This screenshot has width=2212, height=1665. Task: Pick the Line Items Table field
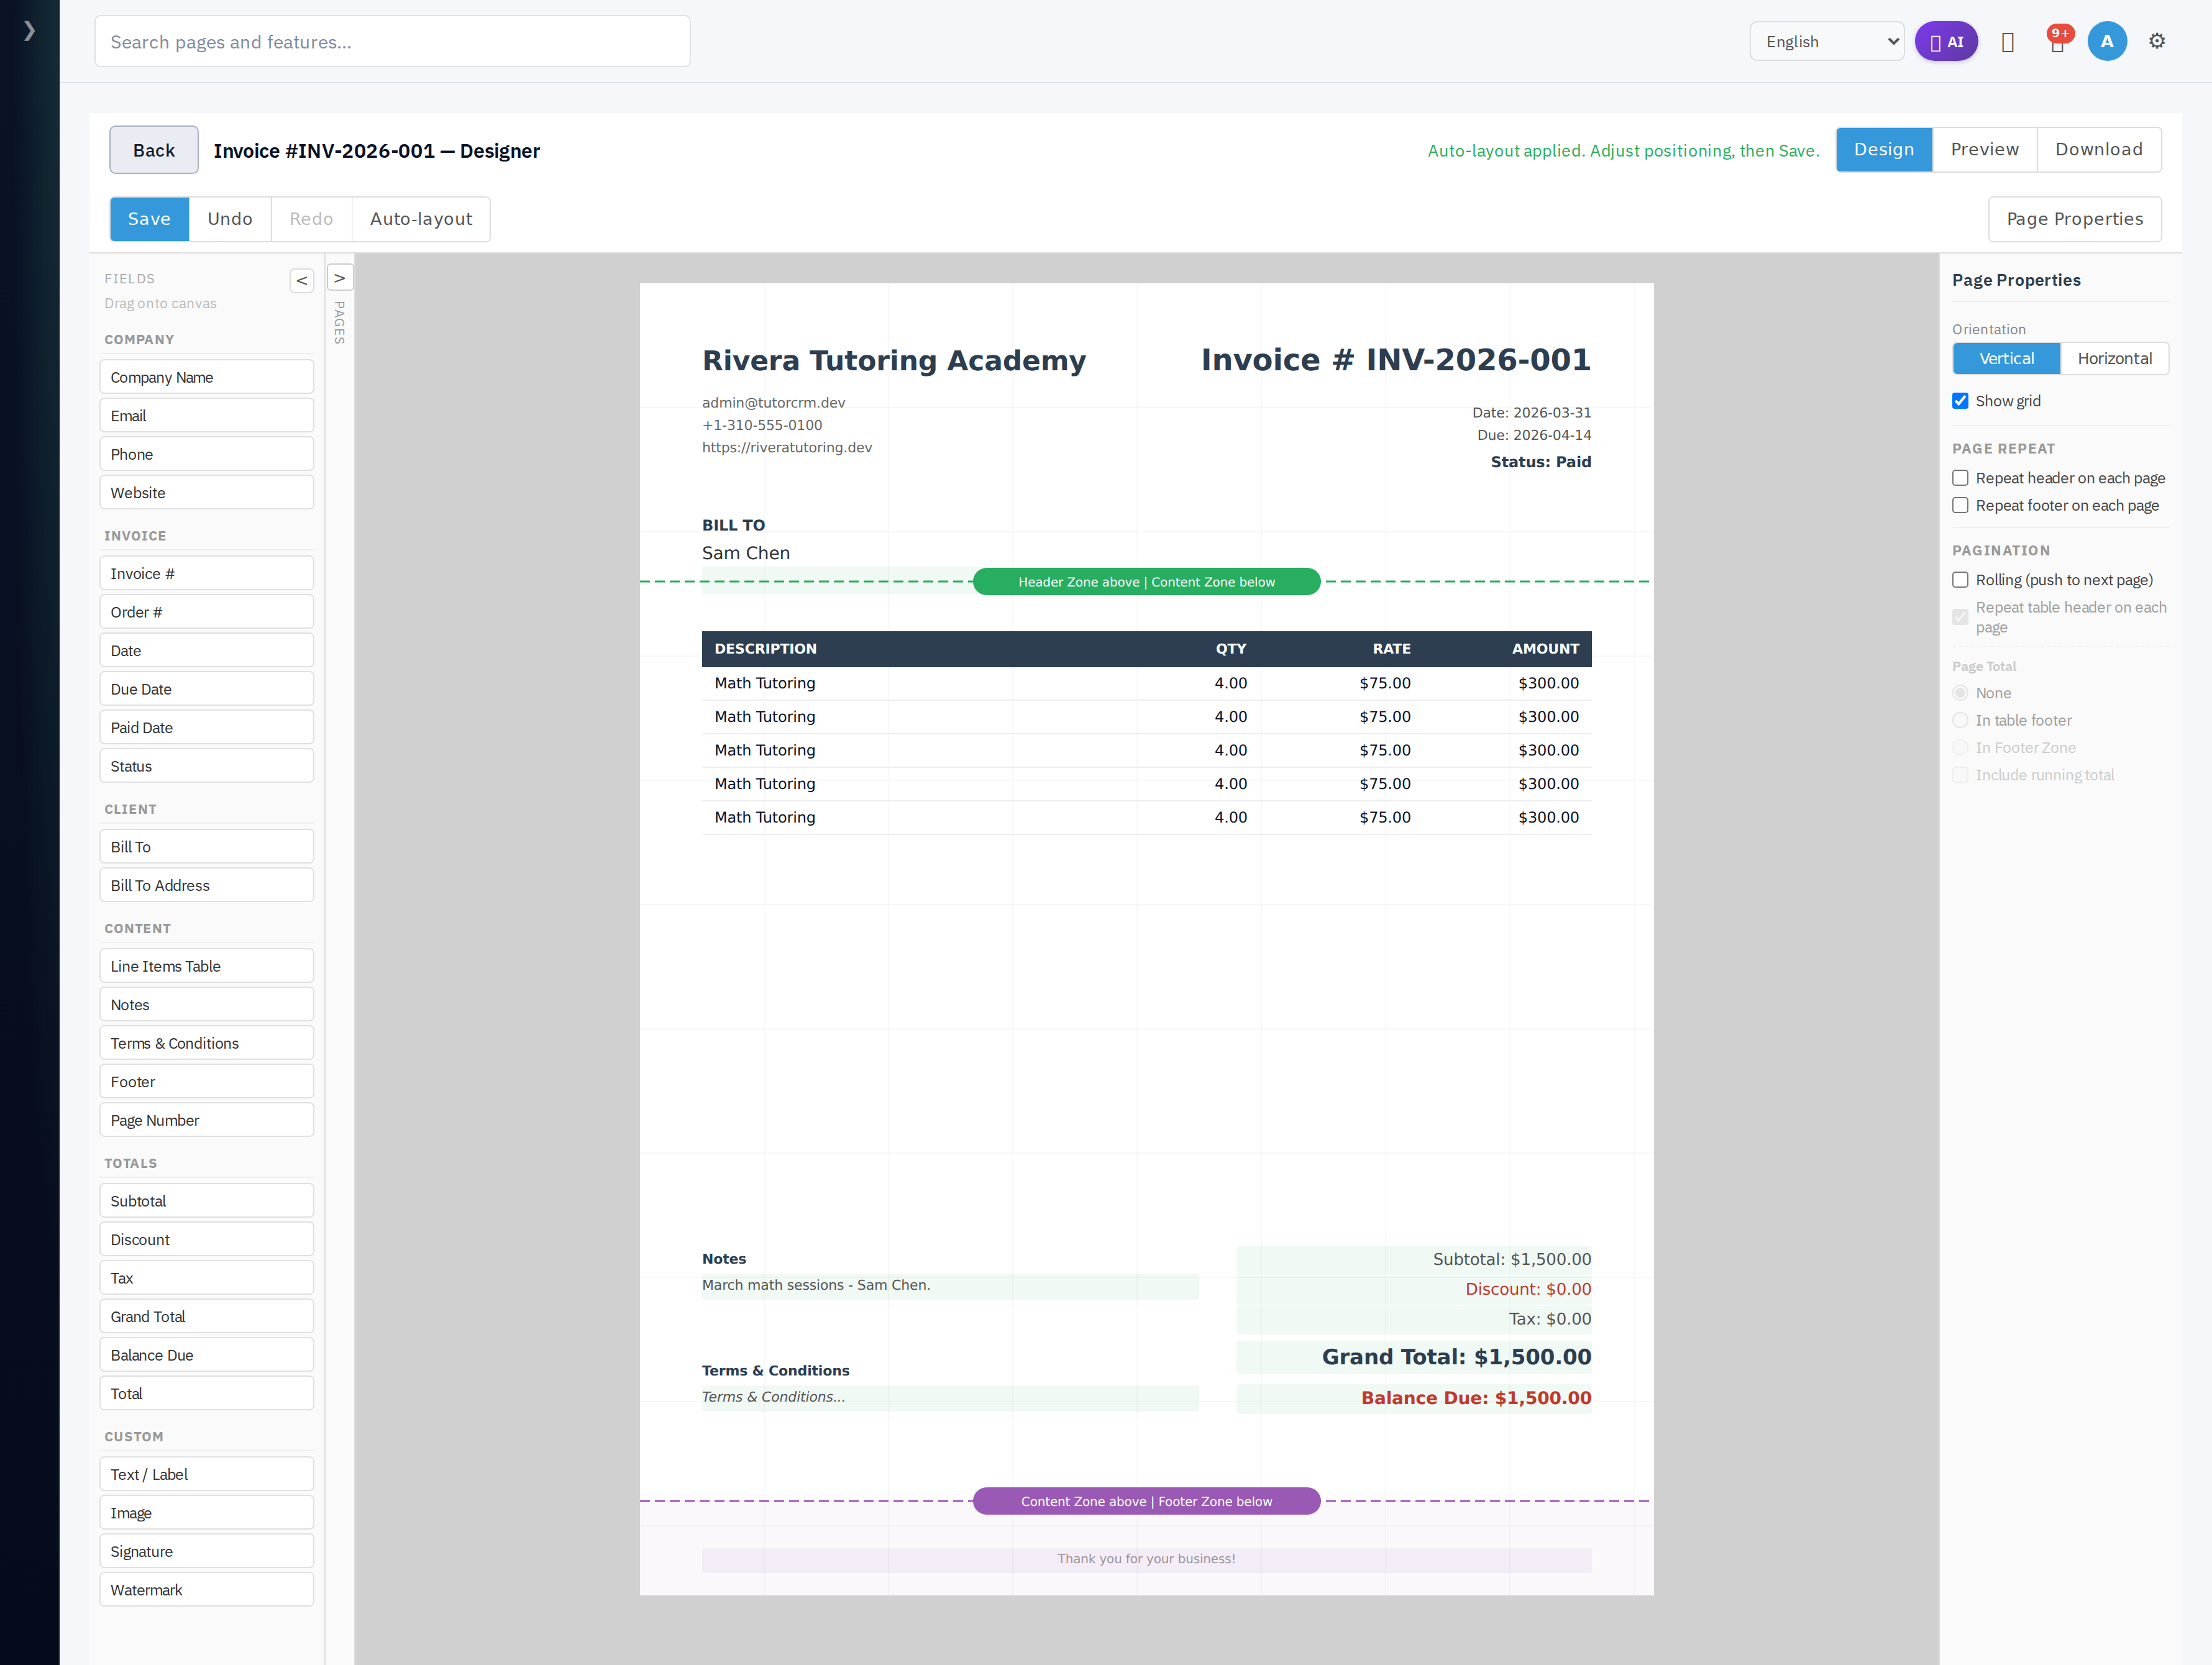[206, 966]
